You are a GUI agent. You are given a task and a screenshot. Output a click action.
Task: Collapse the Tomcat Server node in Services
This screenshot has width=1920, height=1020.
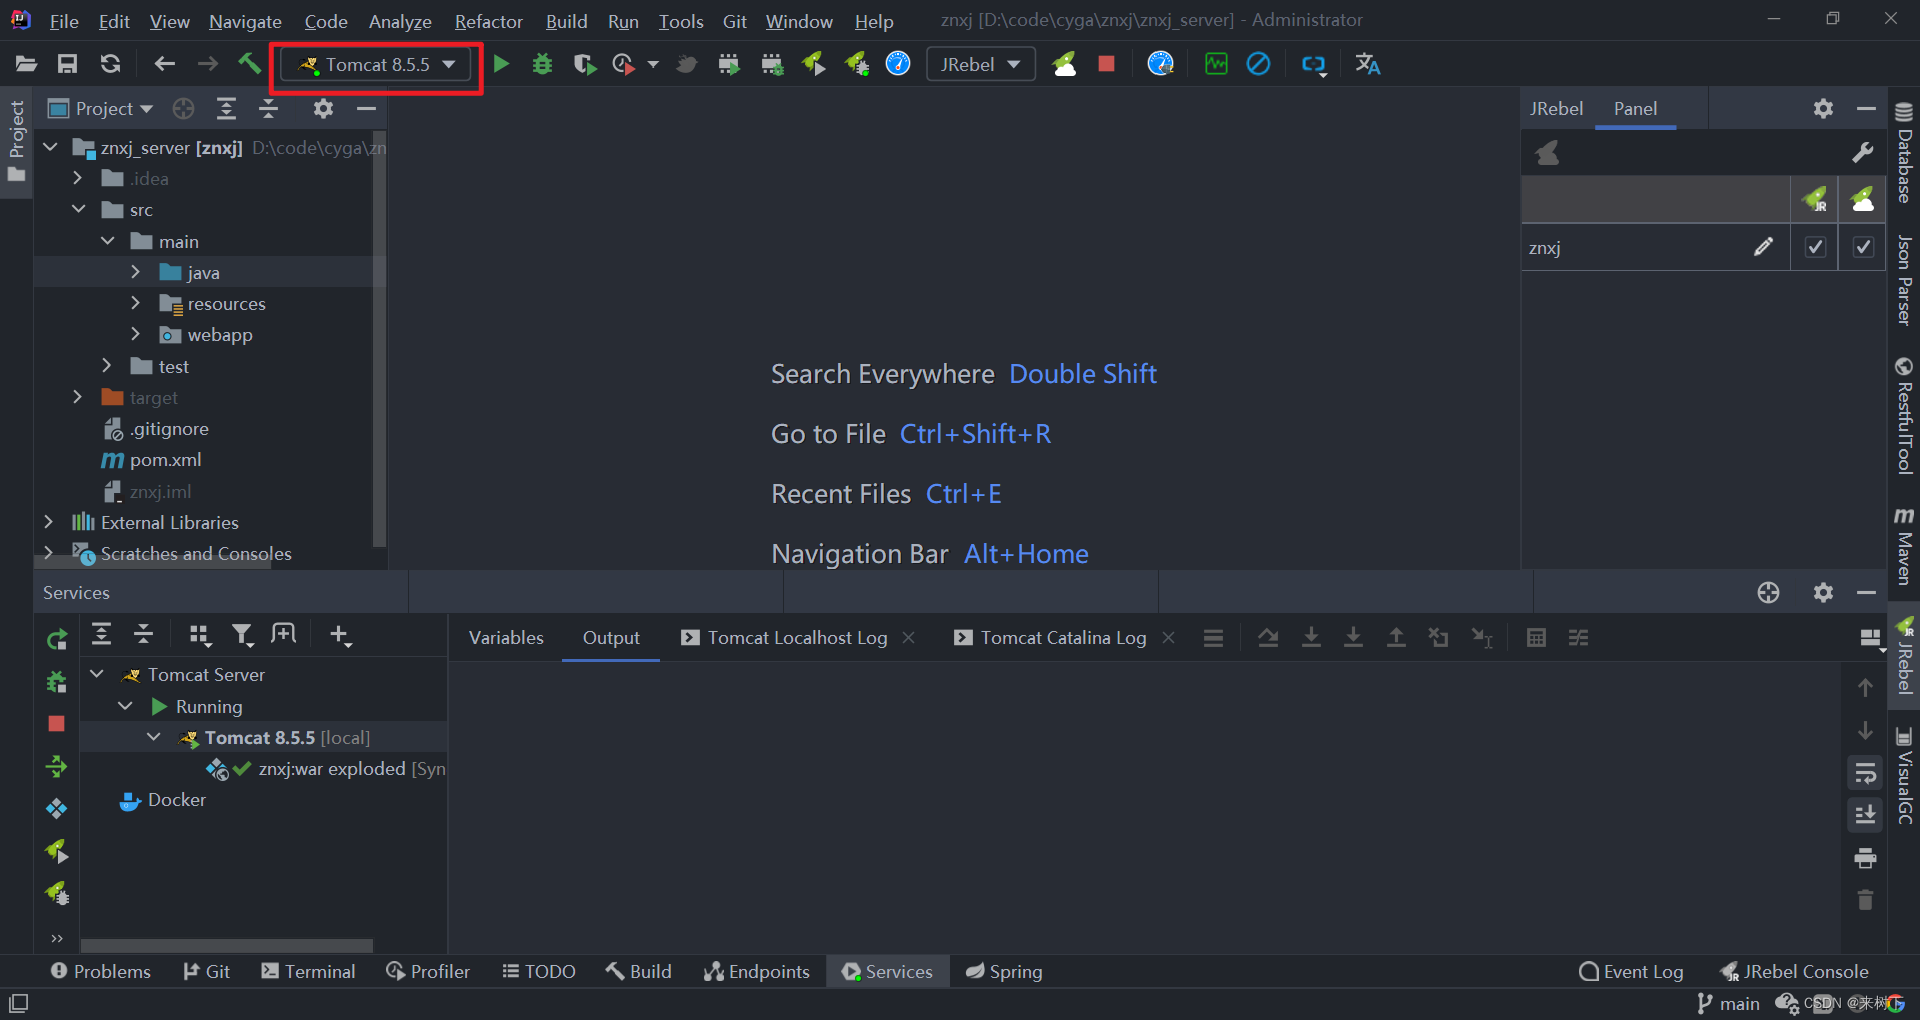tap(97, 674)
